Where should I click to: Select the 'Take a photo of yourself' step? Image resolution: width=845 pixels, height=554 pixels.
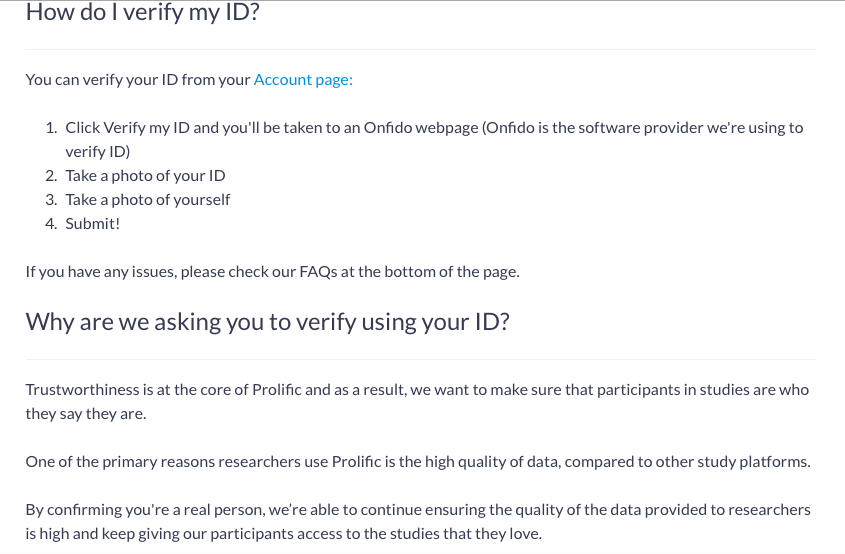(x=148, y=200)
